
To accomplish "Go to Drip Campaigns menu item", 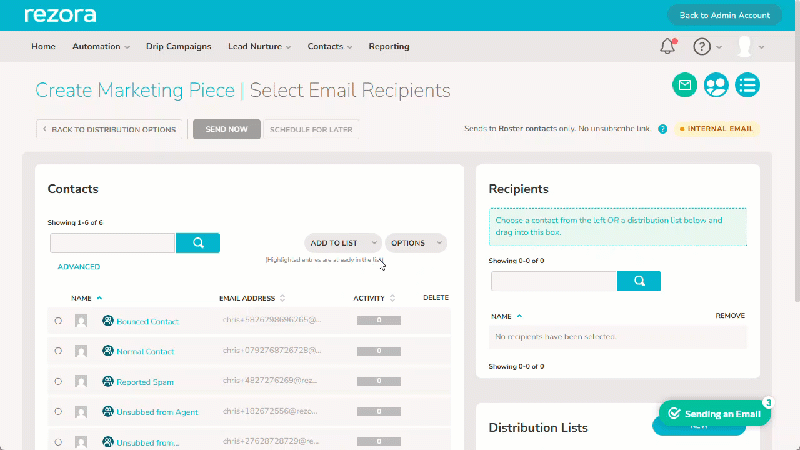I will tap(179, 46).
